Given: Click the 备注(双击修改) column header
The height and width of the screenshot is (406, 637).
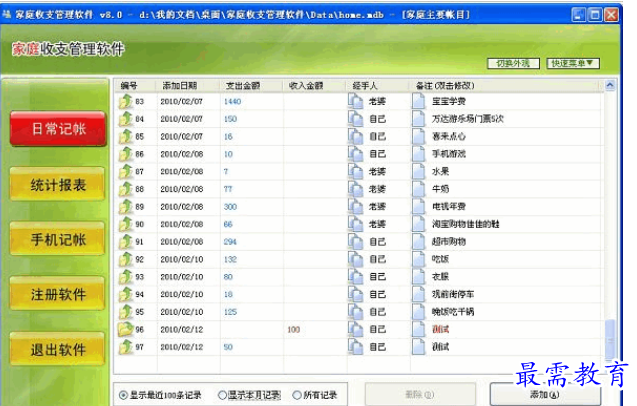Looking at the screenshot, I should click(505, 85).
